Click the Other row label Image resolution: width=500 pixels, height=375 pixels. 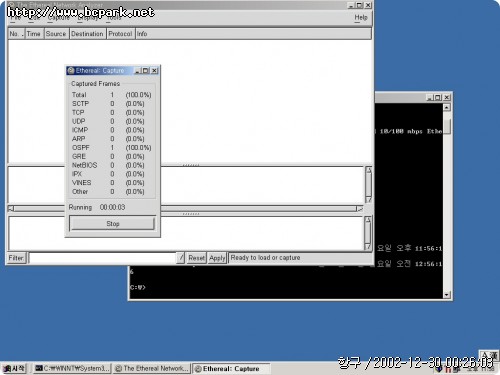click(80, 192)
